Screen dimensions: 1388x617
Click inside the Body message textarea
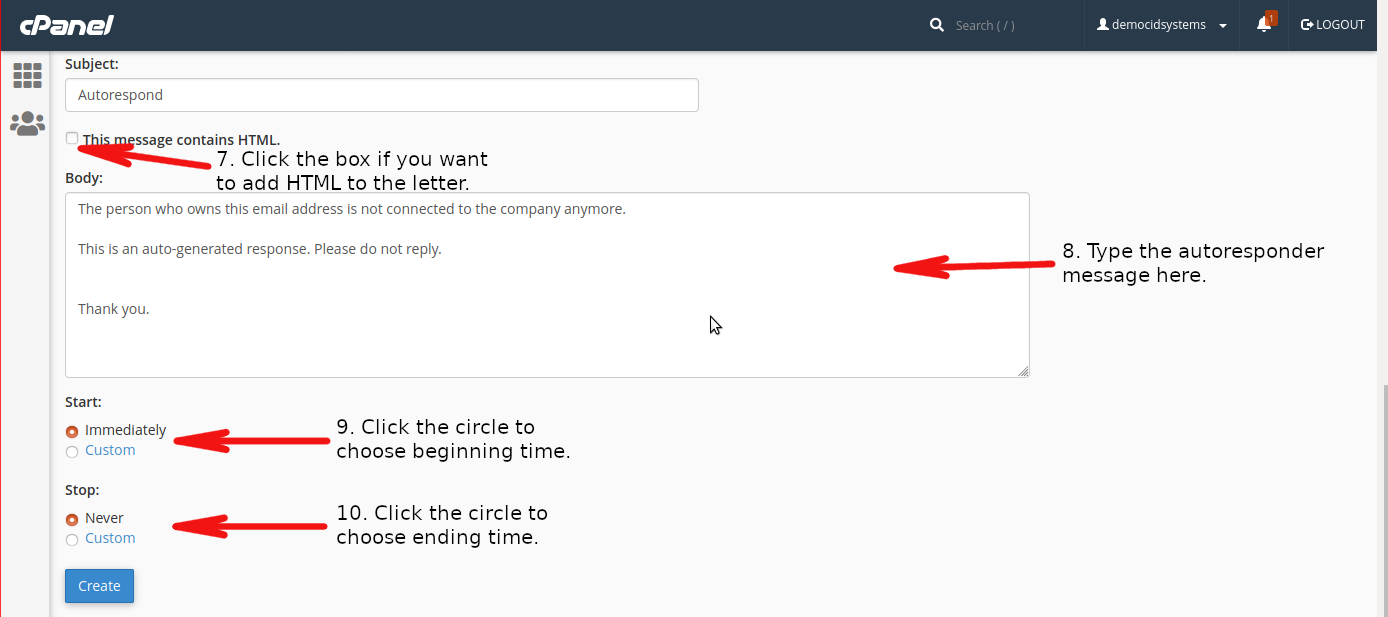pos(547,285)
